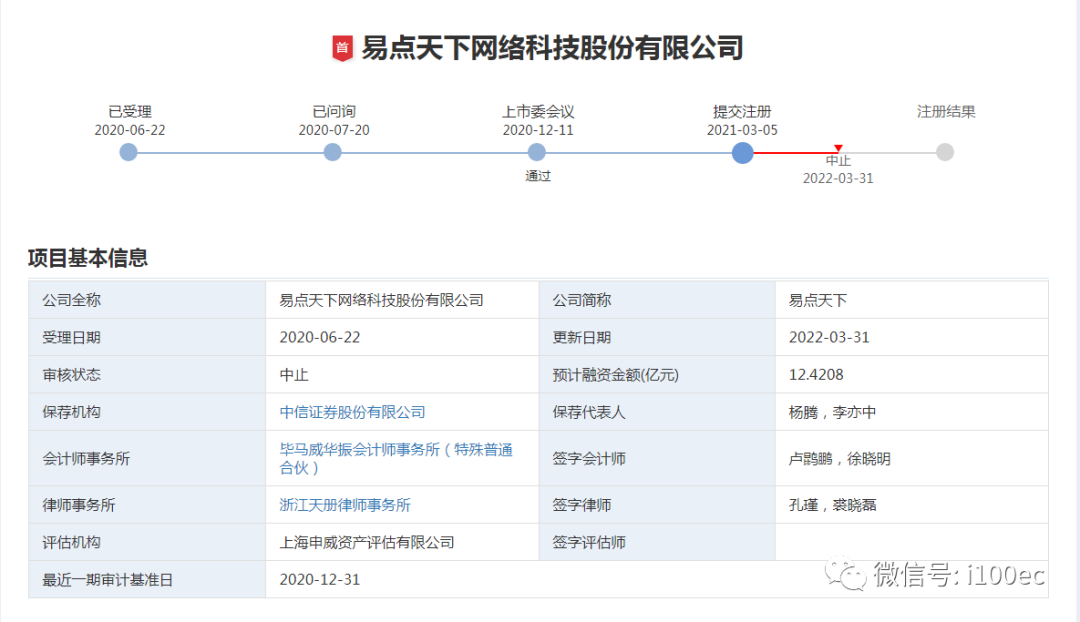Open the 毕马威华振会计师事务所 link
The image size is (1080, 622).
(x=396, y=459)
